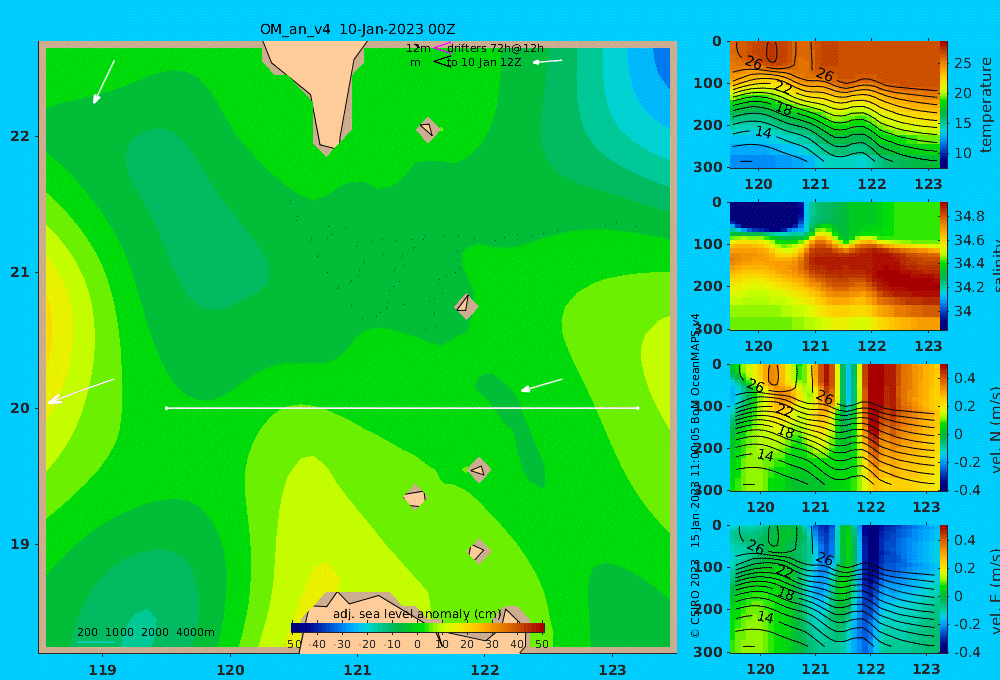Click the island near 18.95°N, 121.95°E
This screenshot has height=680, width=1000.
pos(478,551)
